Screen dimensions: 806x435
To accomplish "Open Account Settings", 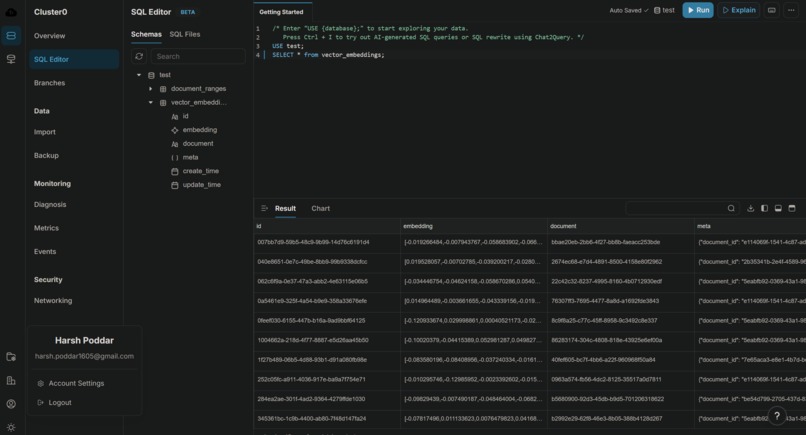I will tap(76, 384).
